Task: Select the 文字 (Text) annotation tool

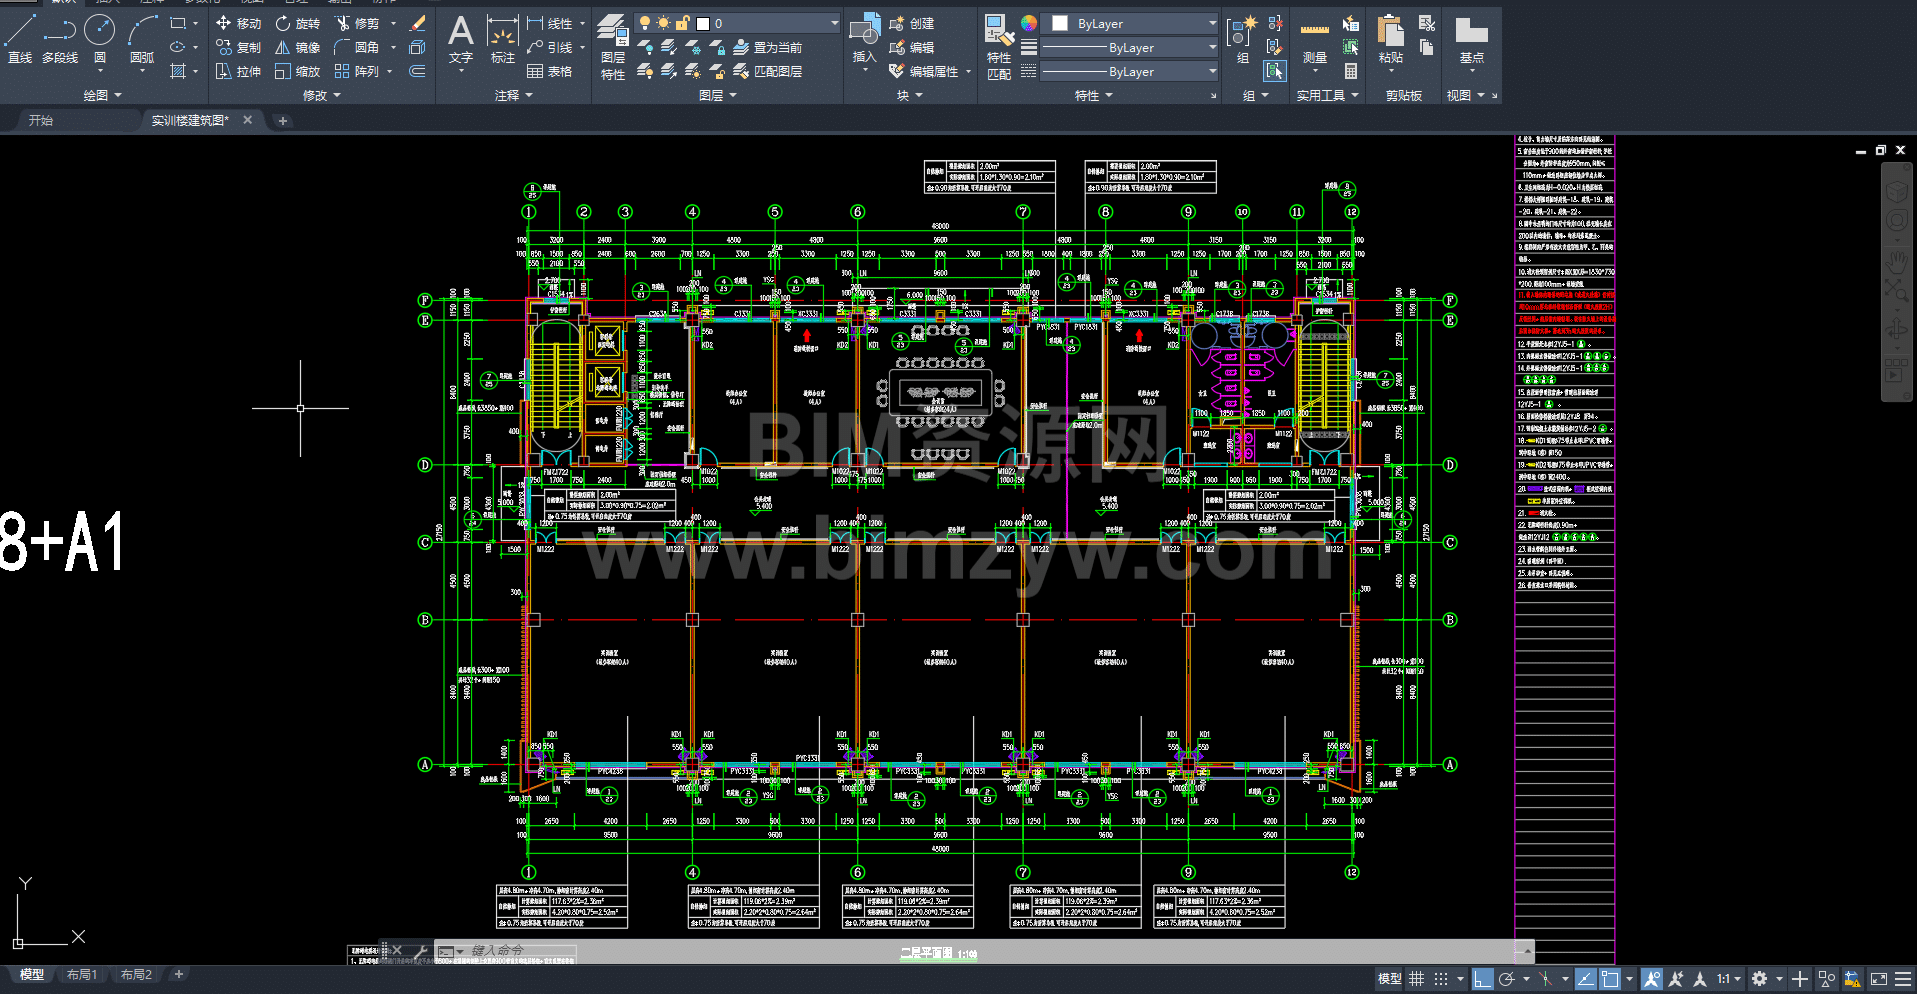Action: pyautogui.click(x=460, y=40)
